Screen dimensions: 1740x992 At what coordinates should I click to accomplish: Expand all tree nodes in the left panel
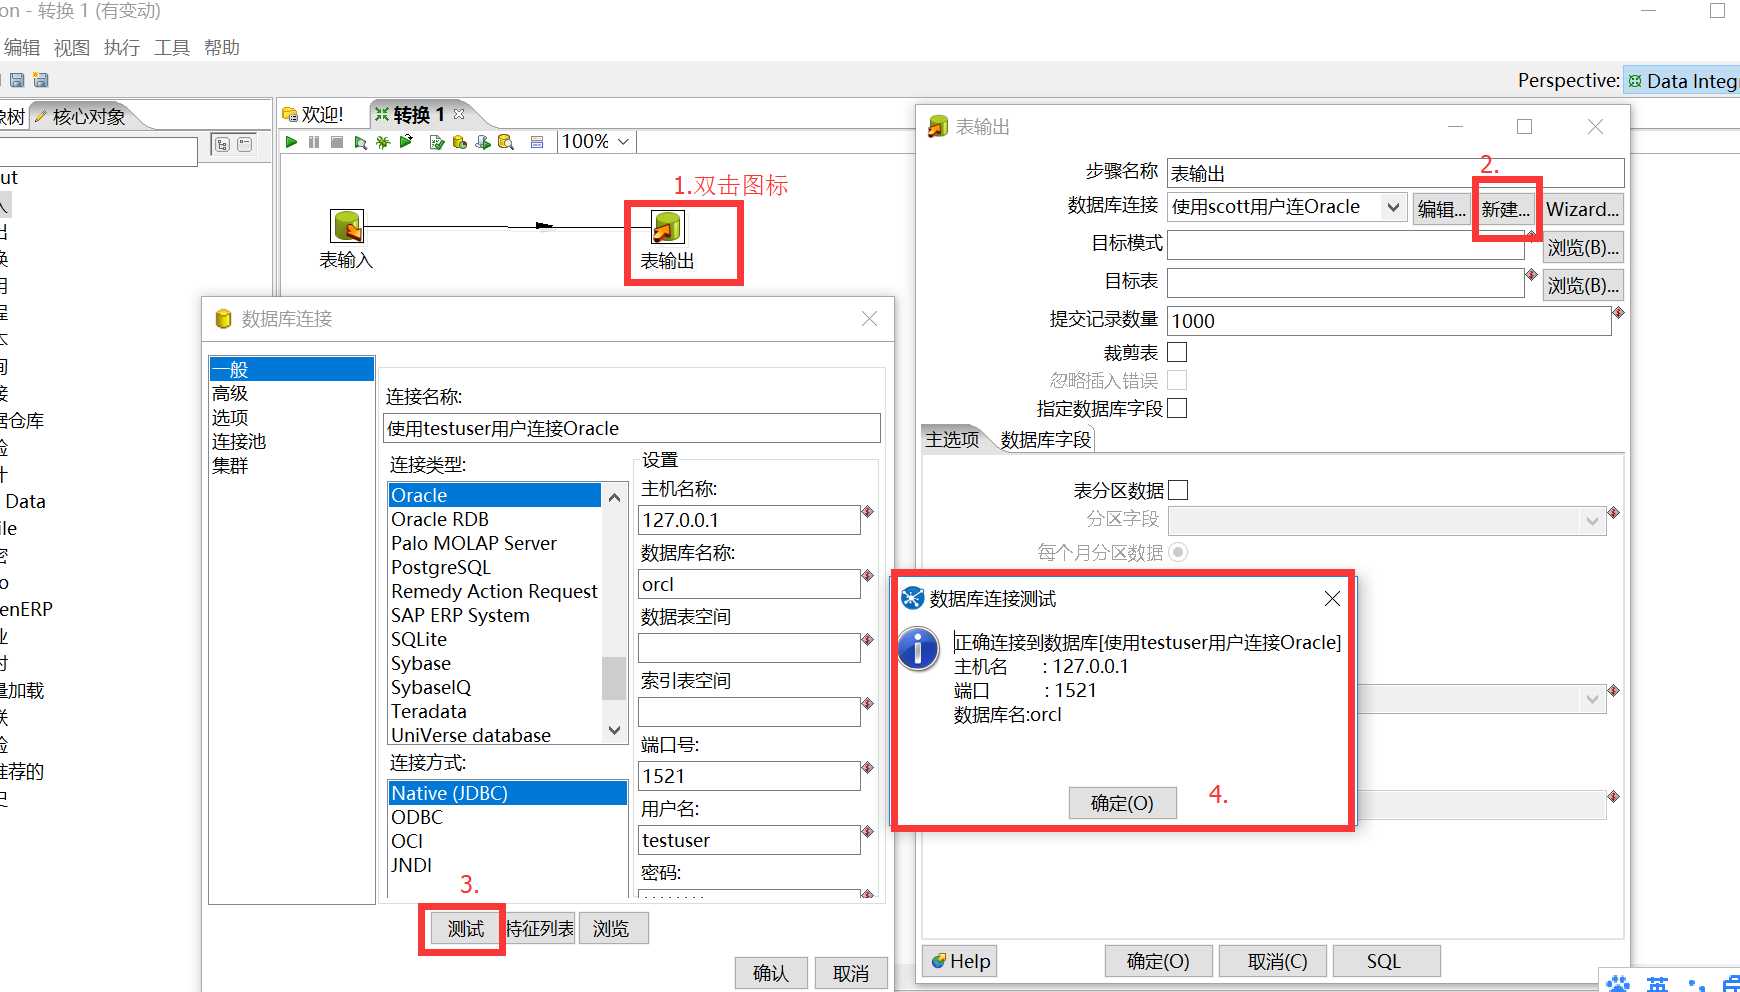(x=222, y=145)
